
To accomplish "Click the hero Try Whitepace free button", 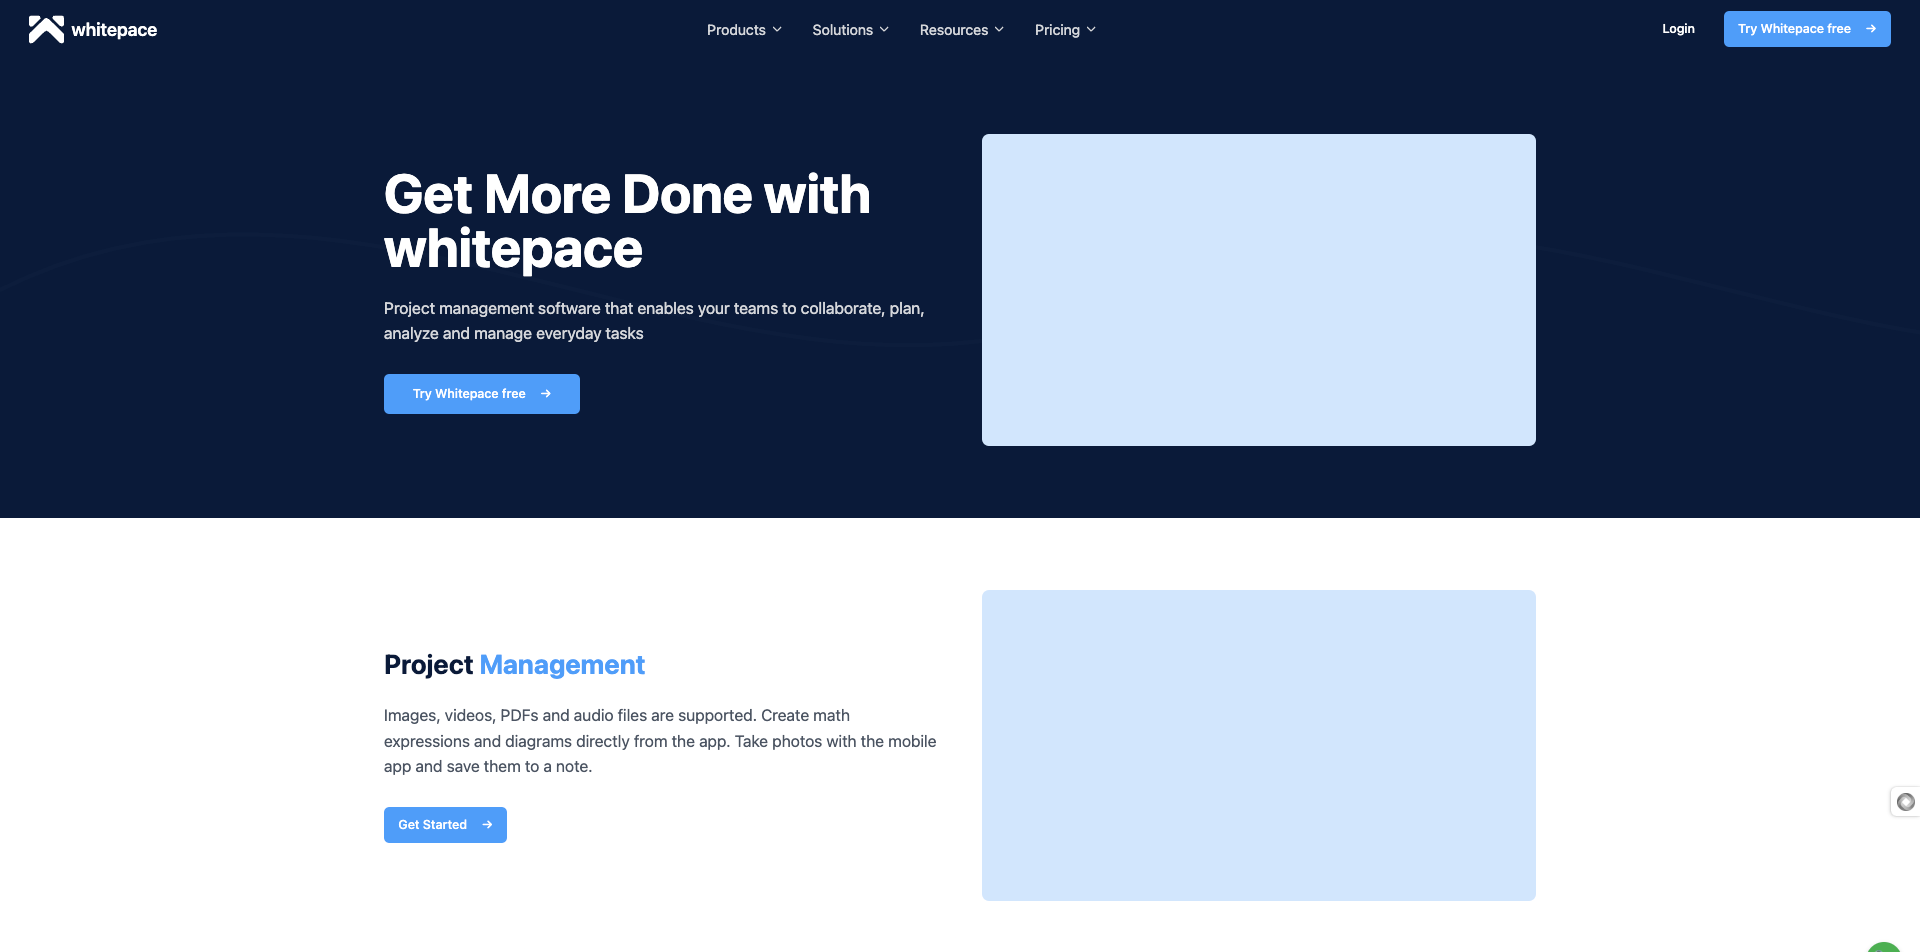I will [x=481, y=394].
